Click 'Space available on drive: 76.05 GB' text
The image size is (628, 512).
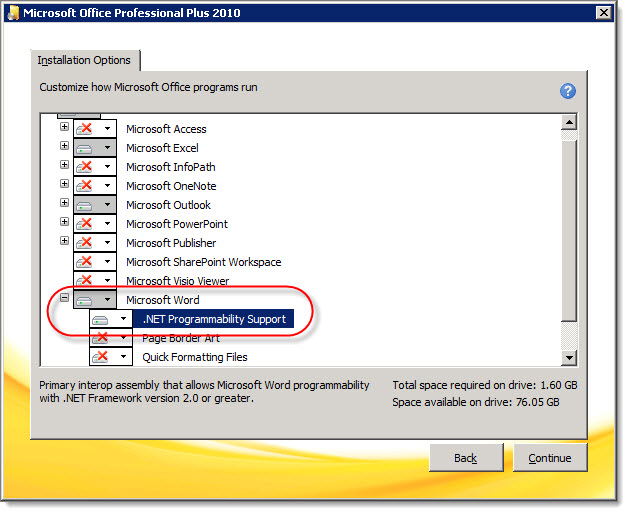[475, 402]
